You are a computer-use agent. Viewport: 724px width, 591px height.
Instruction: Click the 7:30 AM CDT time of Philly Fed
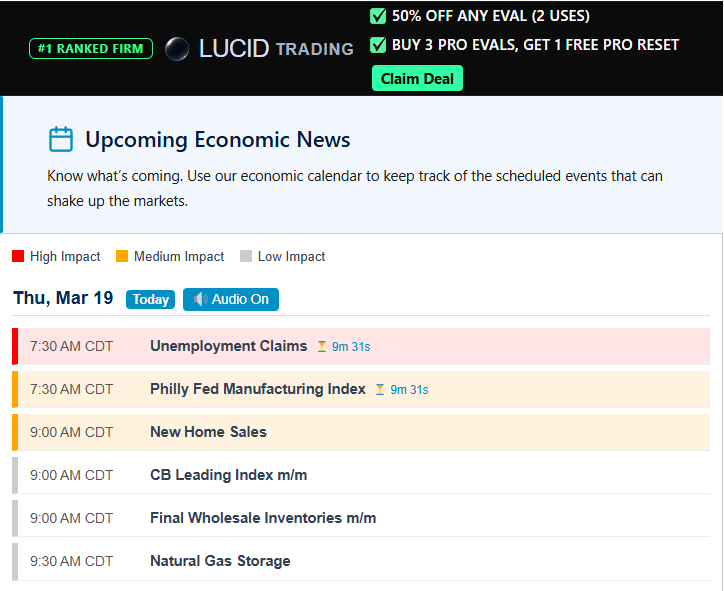click(x=72, y=389)
